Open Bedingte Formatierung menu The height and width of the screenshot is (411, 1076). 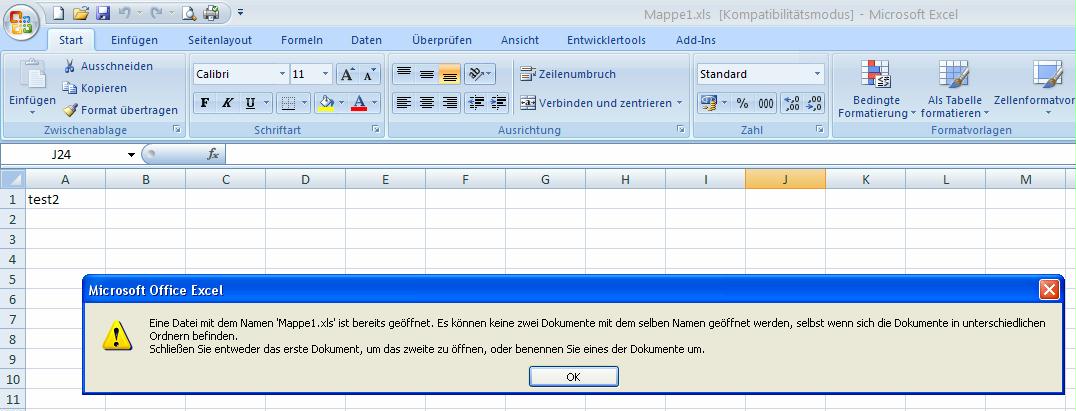876,89
